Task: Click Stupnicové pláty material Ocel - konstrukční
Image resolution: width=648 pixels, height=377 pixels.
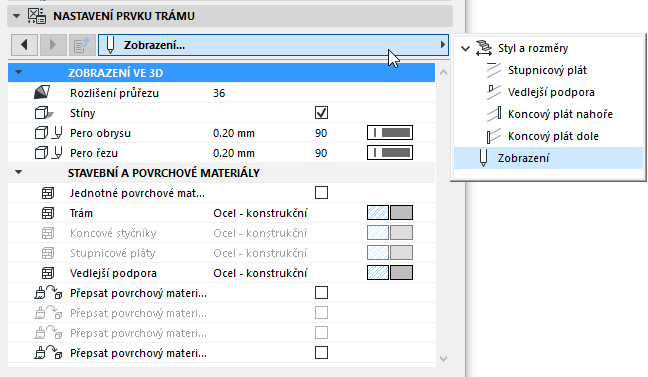Action: (x=260, y=253)
